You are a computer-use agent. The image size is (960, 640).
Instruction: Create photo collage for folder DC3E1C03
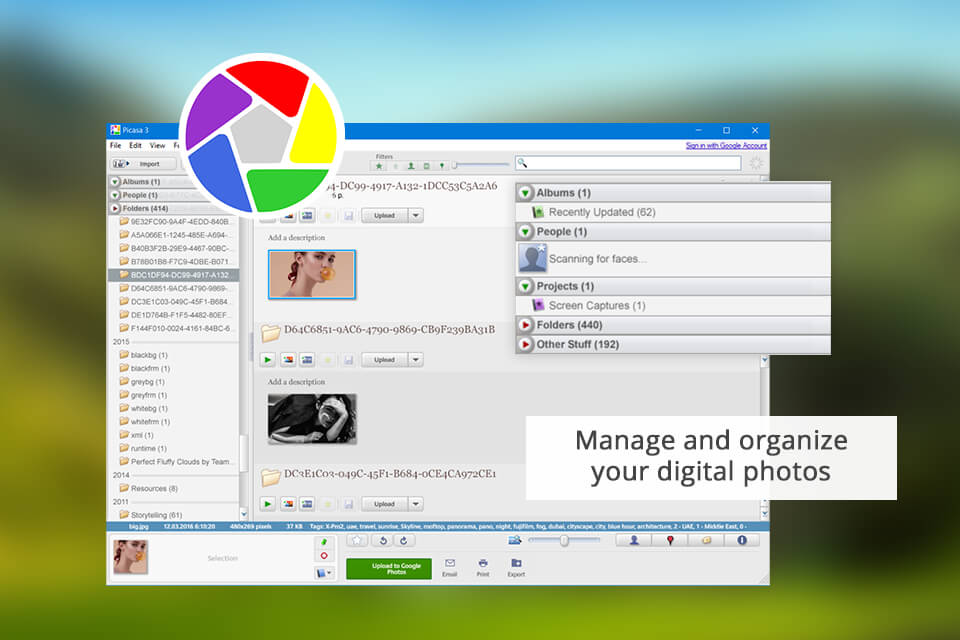(x=288, y=504)
